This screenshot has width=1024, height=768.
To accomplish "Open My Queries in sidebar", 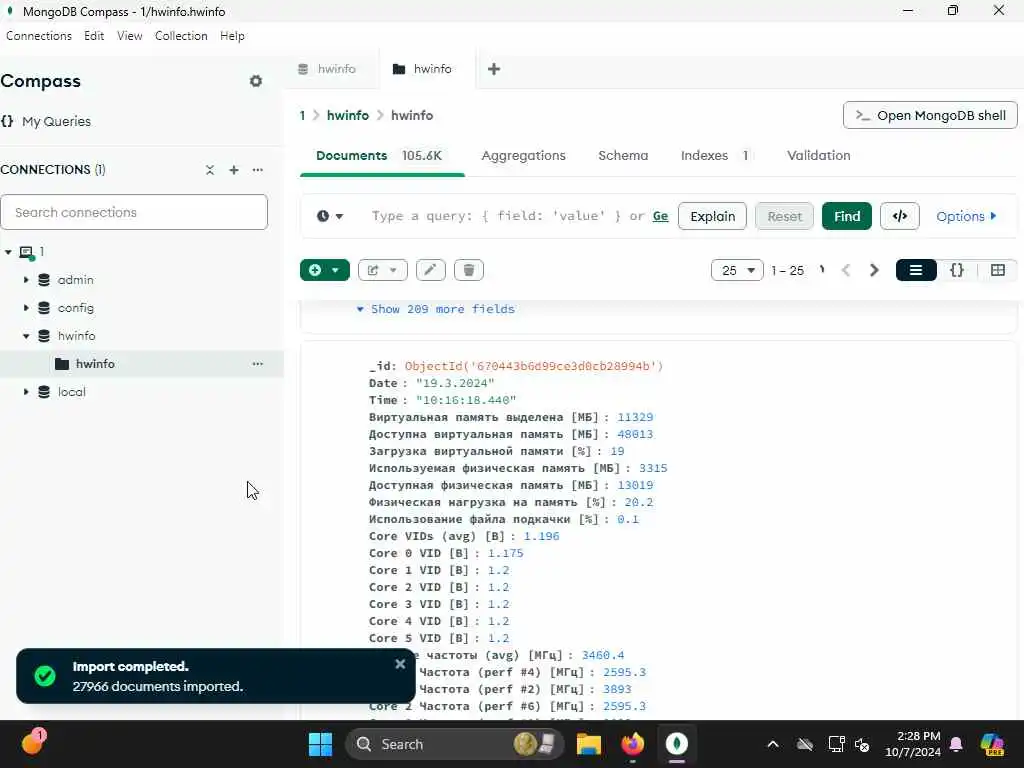I will tap(46, 121).
